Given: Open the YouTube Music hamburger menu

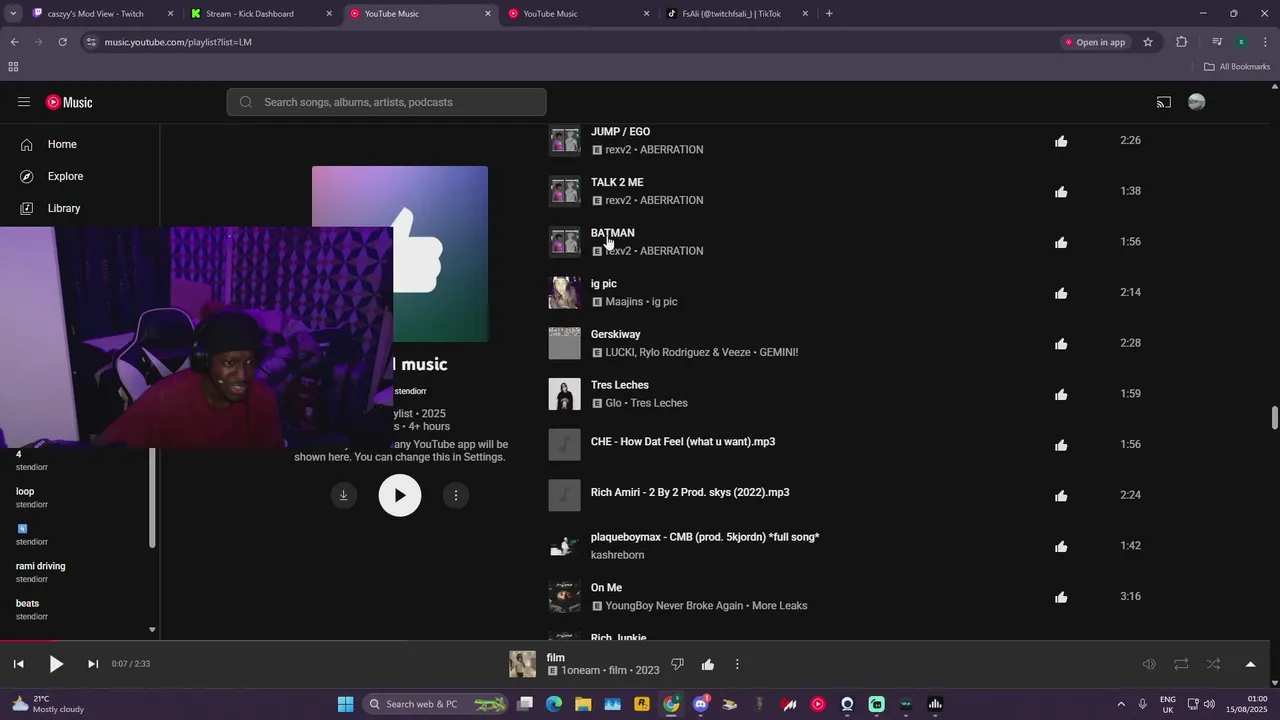Looking at the screenshot, I should click(x=24, y=102).
